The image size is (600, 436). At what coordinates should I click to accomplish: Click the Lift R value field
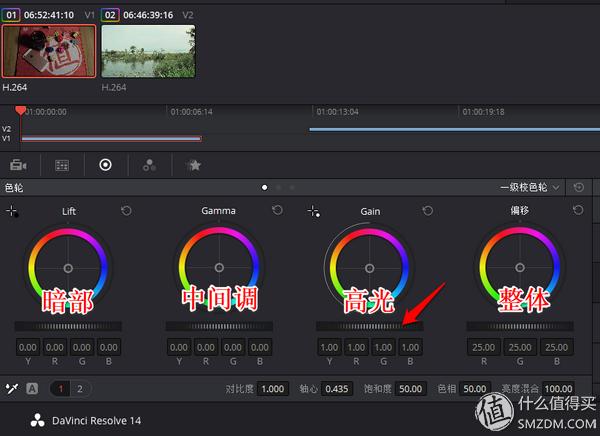point(55,347)
